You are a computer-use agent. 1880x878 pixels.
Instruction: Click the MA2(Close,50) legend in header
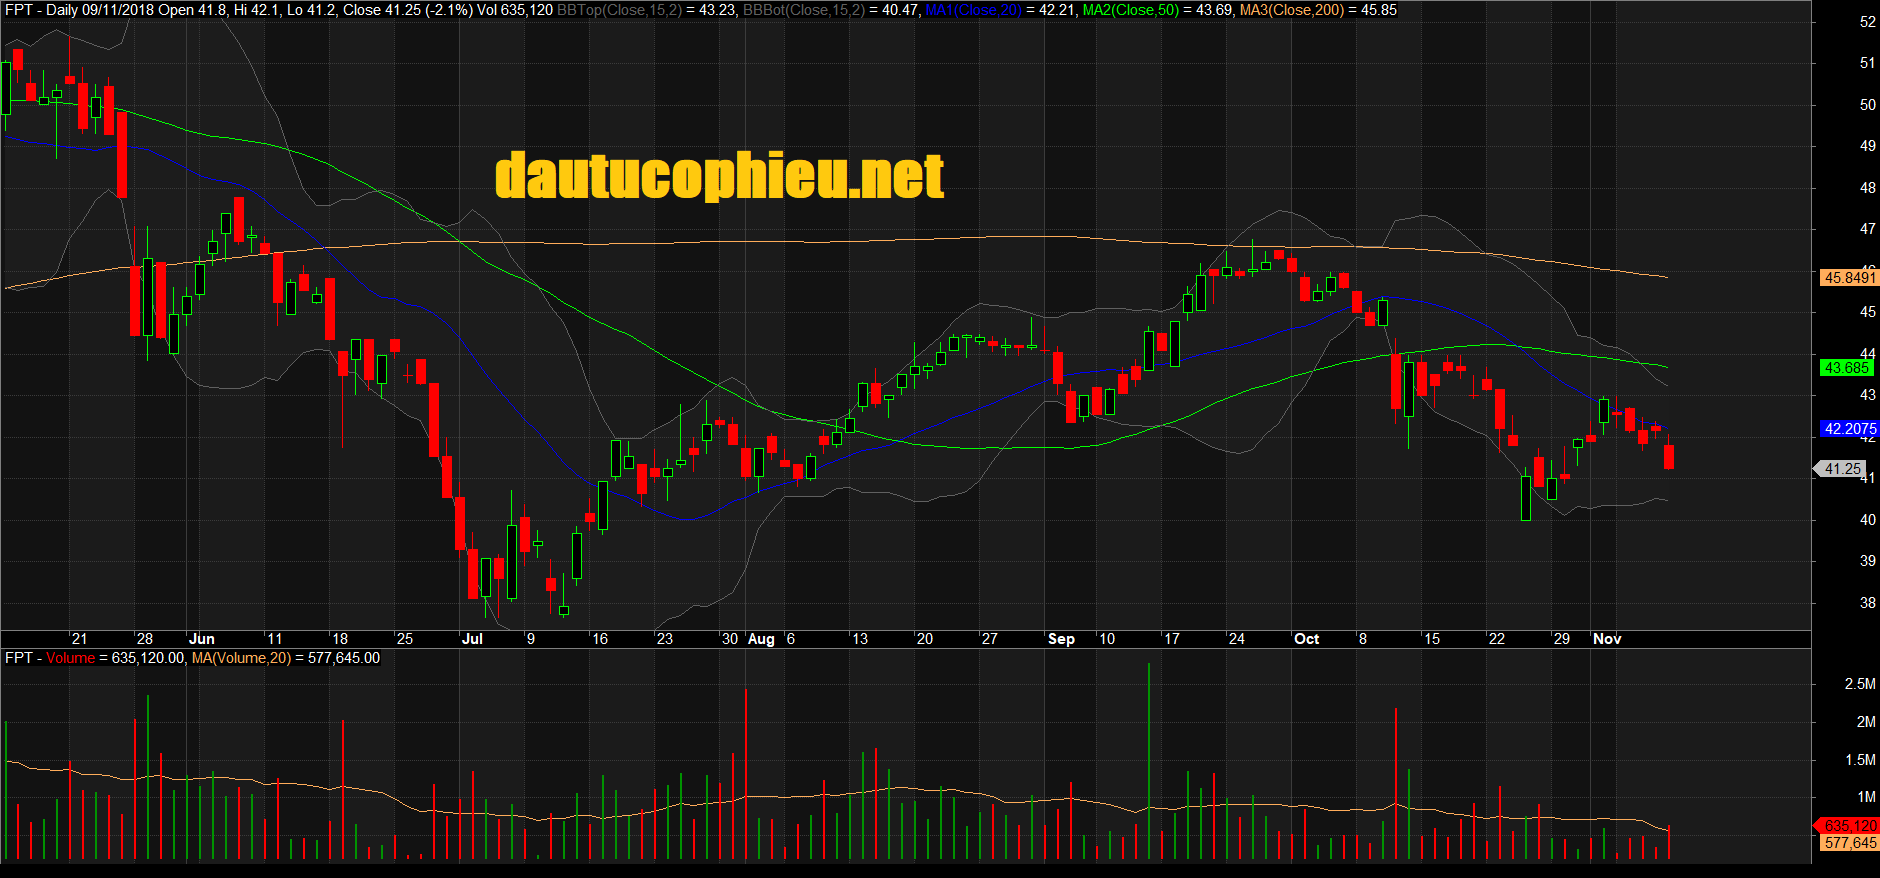click(x=1130, y=10)
